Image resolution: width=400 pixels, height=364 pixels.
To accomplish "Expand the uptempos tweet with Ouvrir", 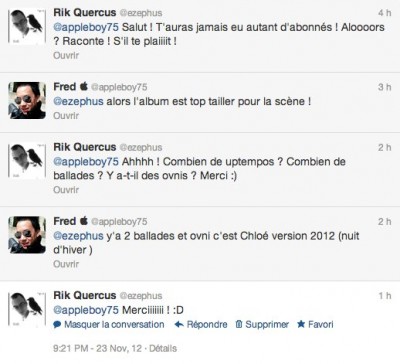I will (66, 190).
